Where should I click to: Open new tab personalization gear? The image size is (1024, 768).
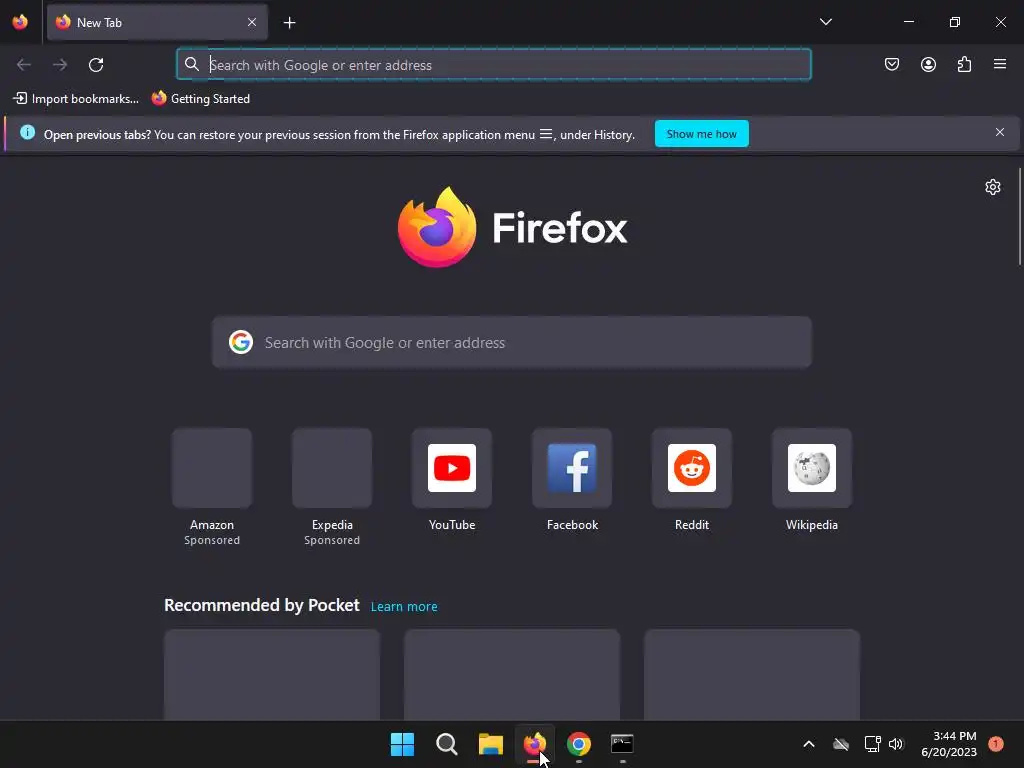[993, 187]
